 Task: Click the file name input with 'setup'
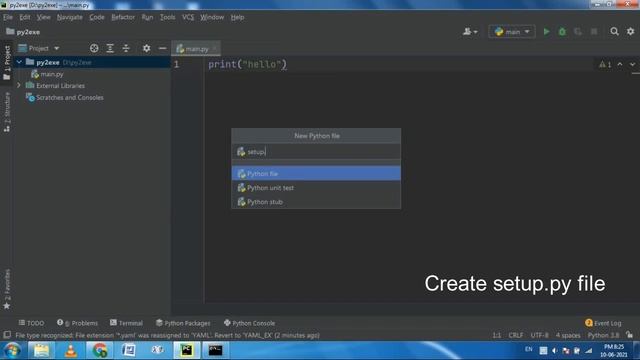316,152
